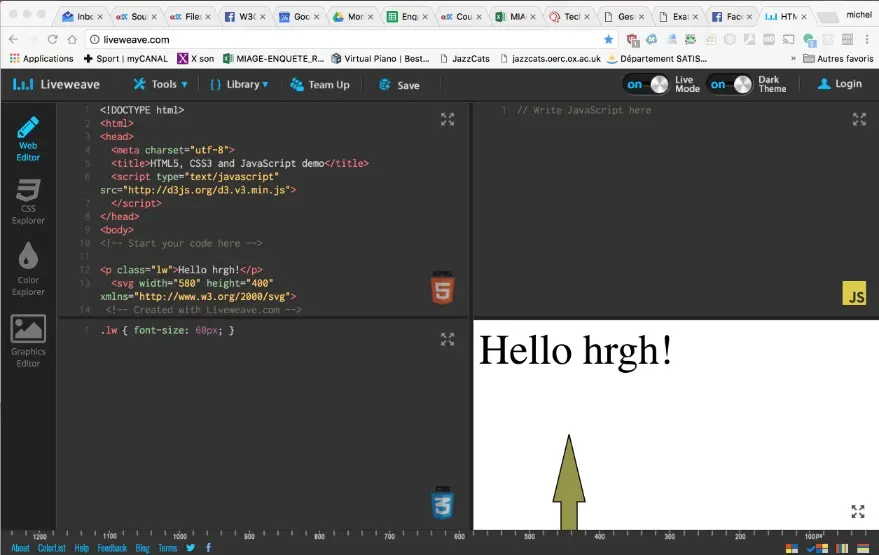
Task: Switch to the vertical columns layout
Action: [842, 548]
